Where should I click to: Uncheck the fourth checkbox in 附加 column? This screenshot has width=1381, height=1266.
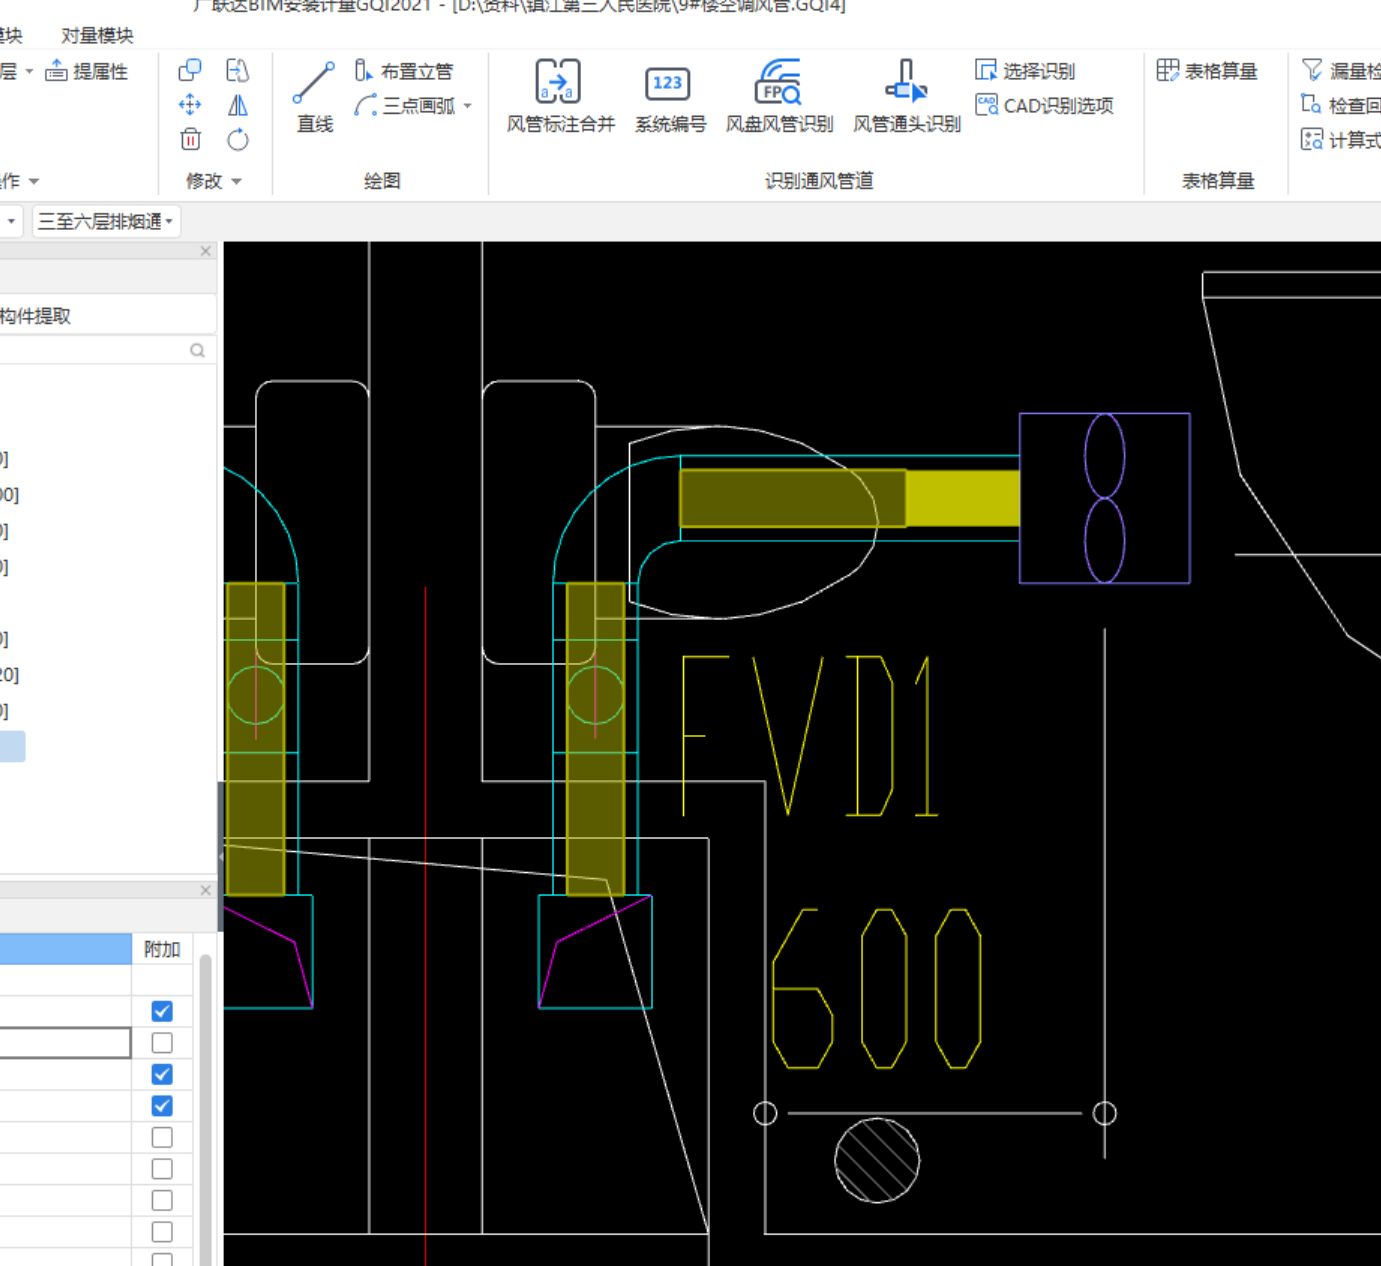(x=162, y=1106)
